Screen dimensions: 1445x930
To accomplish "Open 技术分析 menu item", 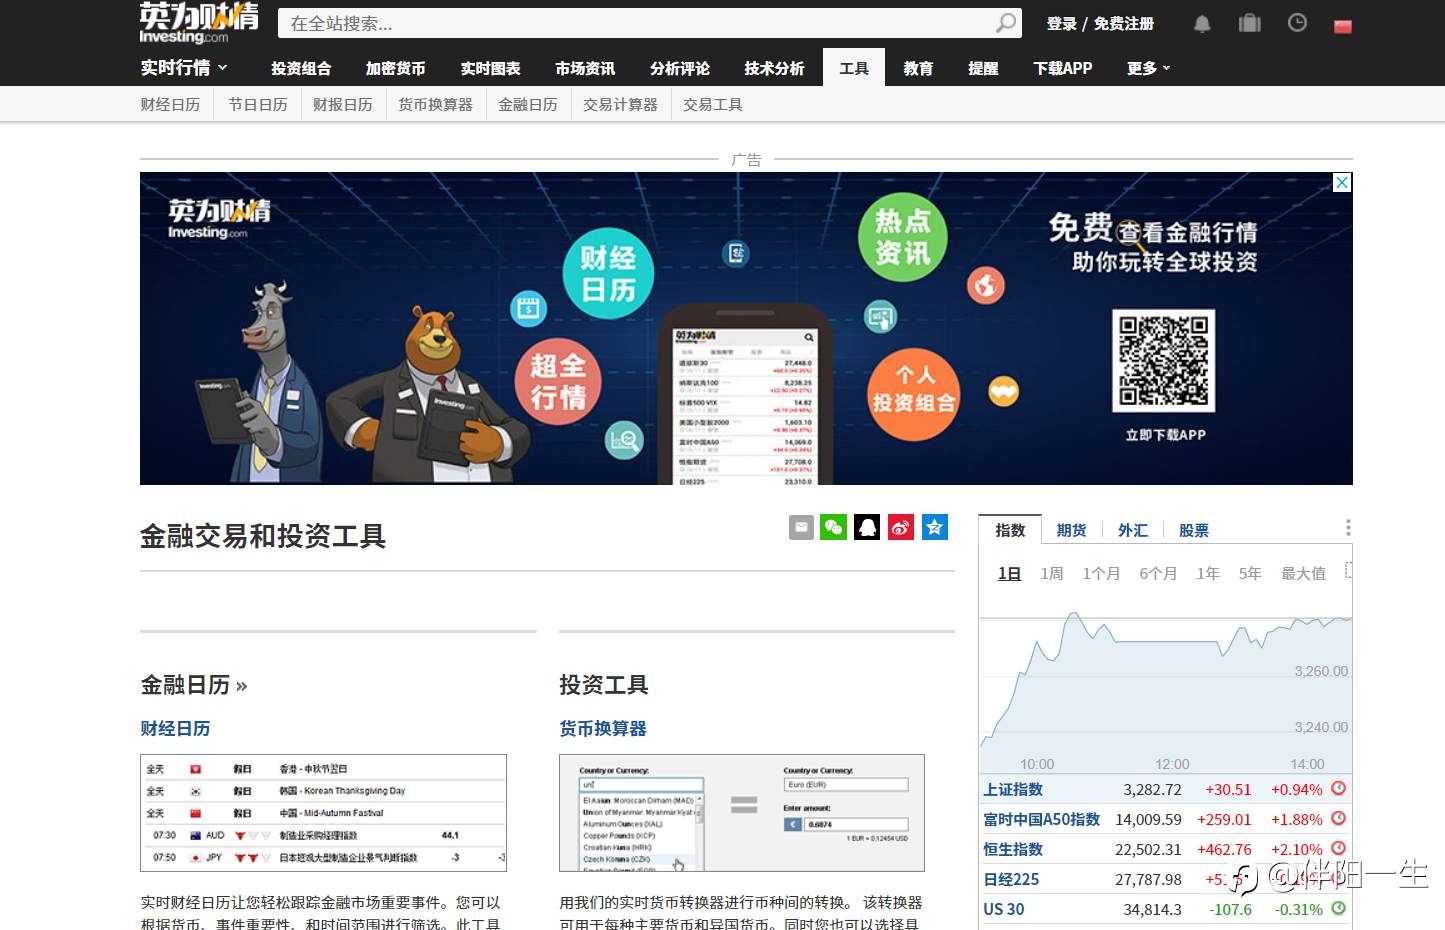I will coord(774,68).
